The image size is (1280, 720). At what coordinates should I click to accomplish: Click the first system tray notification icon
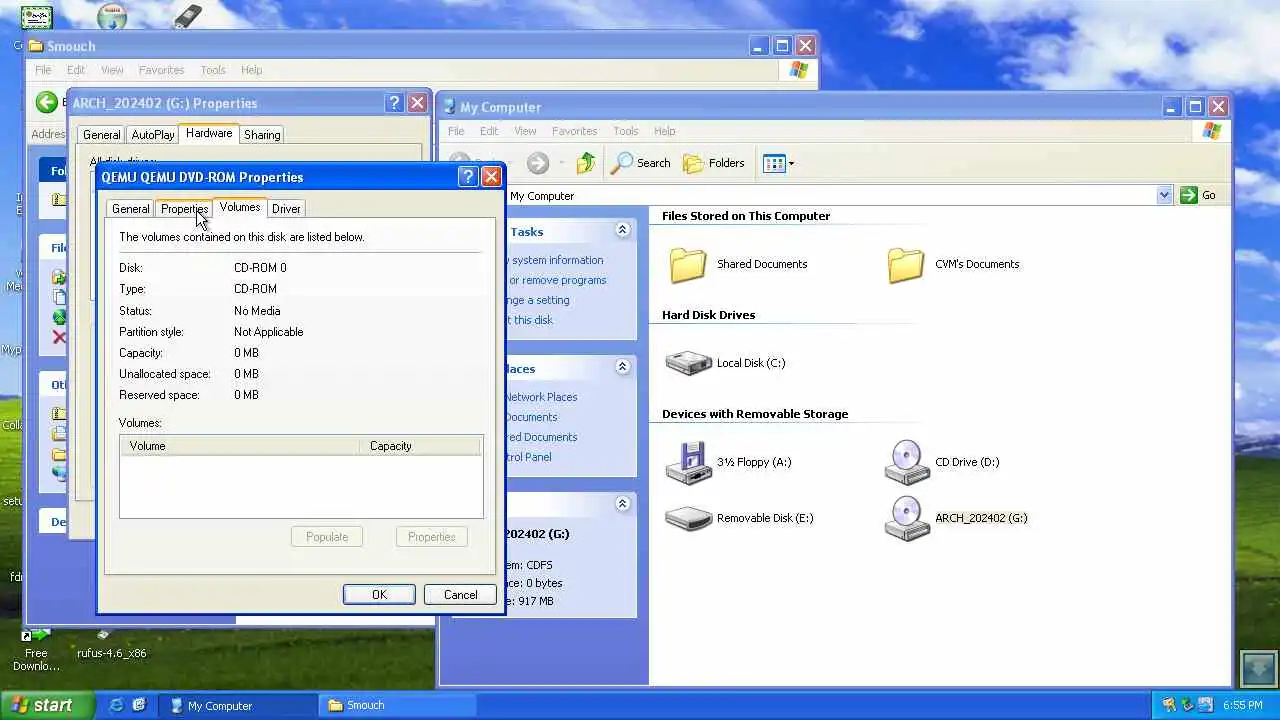click(x=1168, y=705)
